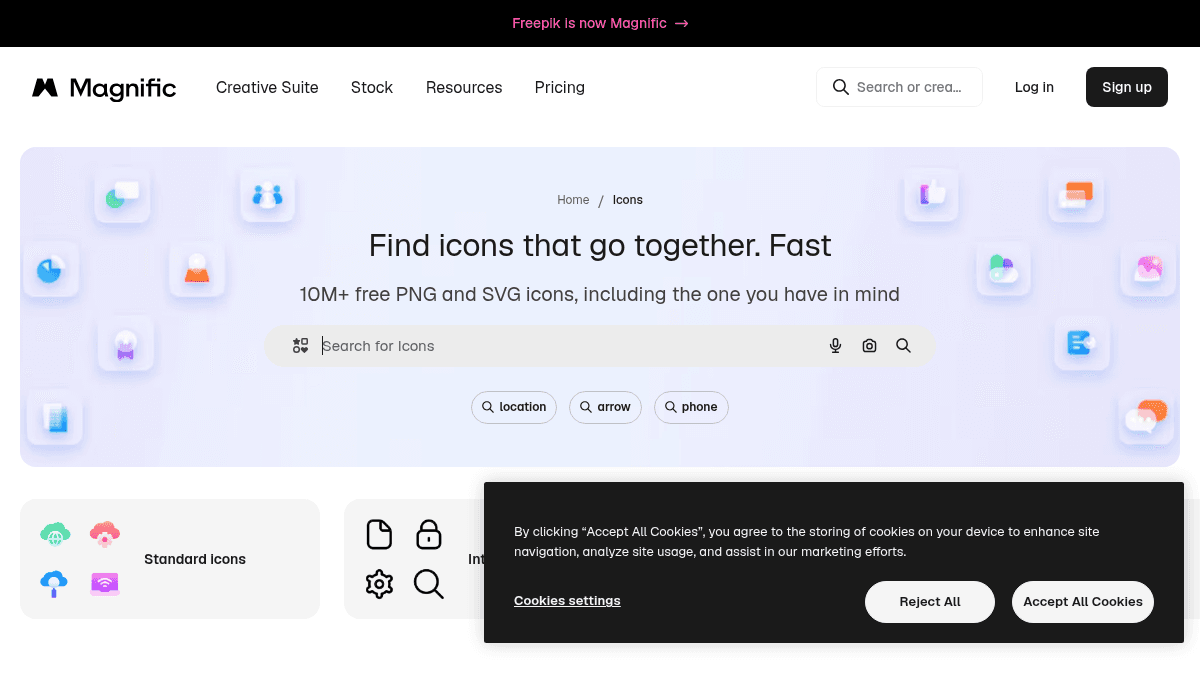Viewport: 1200px width, 675px height.
Task: Go to the Pricing page
Action: point(560,88)
